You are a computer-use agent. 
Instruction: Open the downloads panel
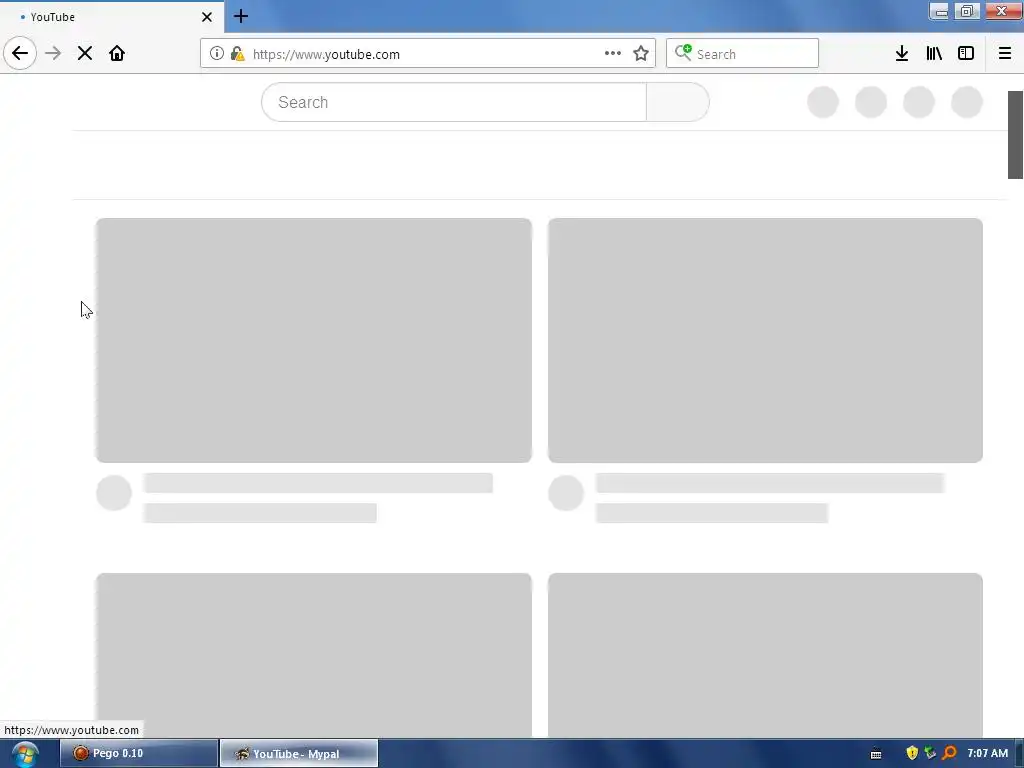click(x=902, y=54)
